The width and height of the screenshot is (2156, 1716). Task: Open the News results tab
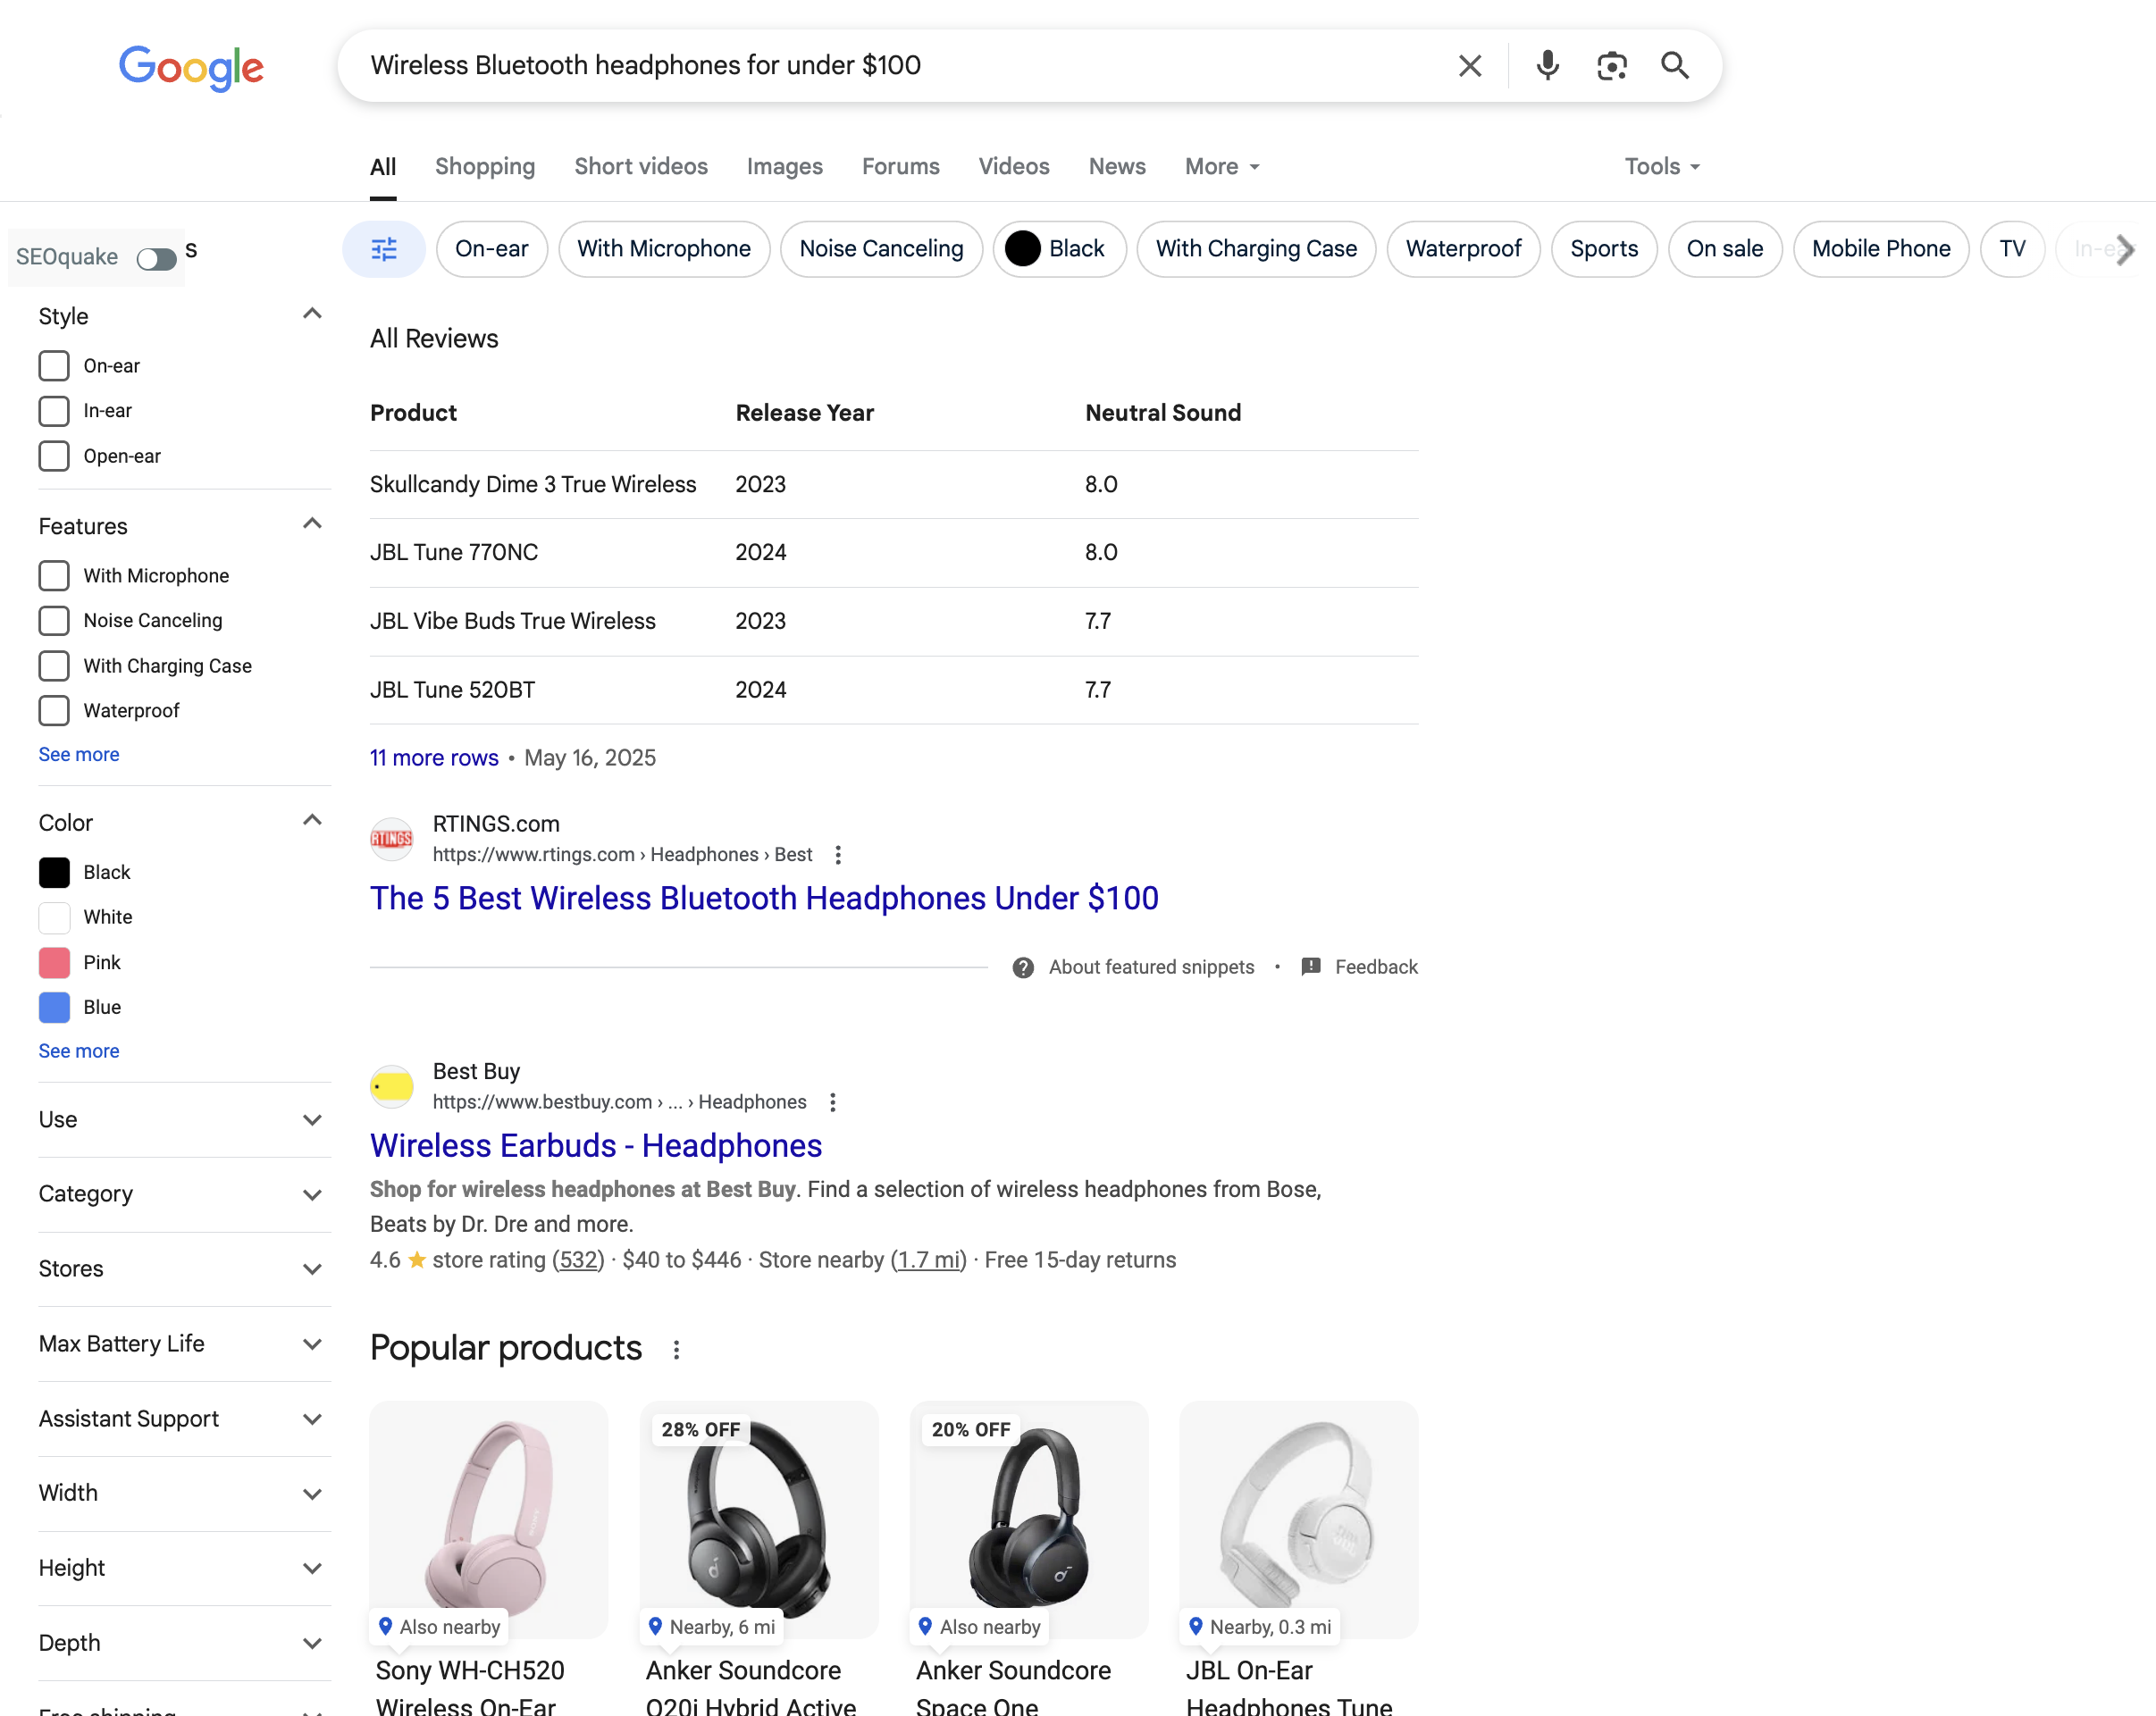tap(1117, 166)
